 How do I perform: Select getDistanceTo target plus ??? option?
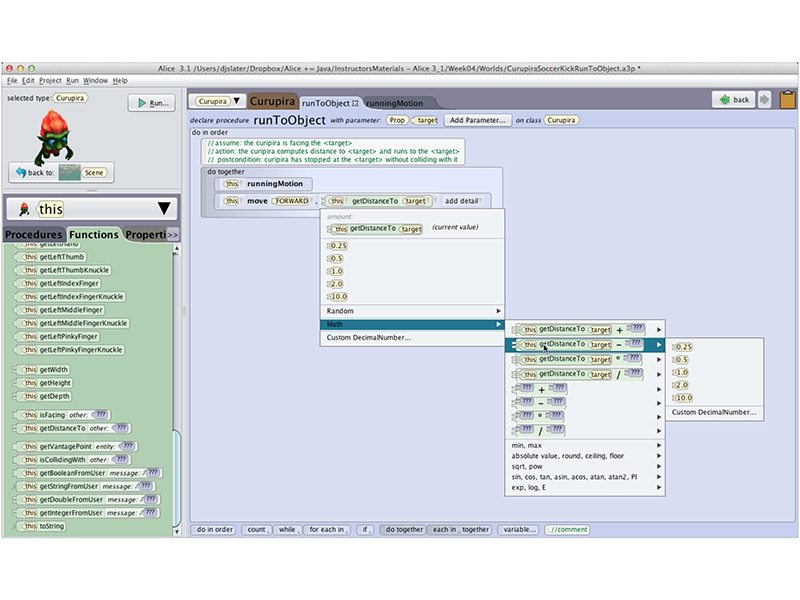(x=585, y=330)
